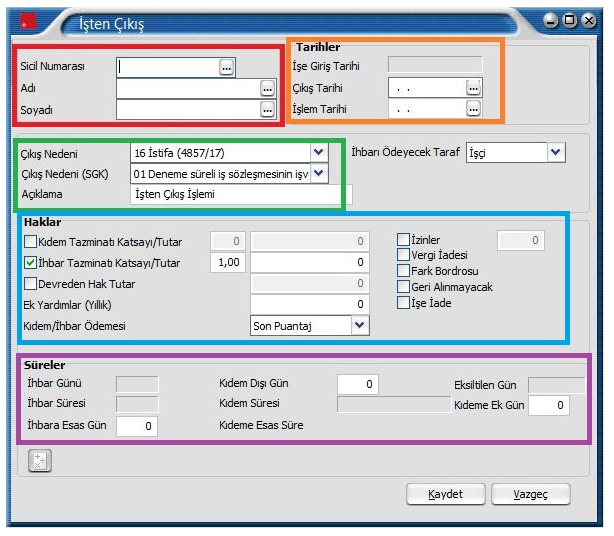Viewport: 614px width, 536px height.
Task: Click the İhbar Tazminatı tutar field
Action: pos(310,262)
